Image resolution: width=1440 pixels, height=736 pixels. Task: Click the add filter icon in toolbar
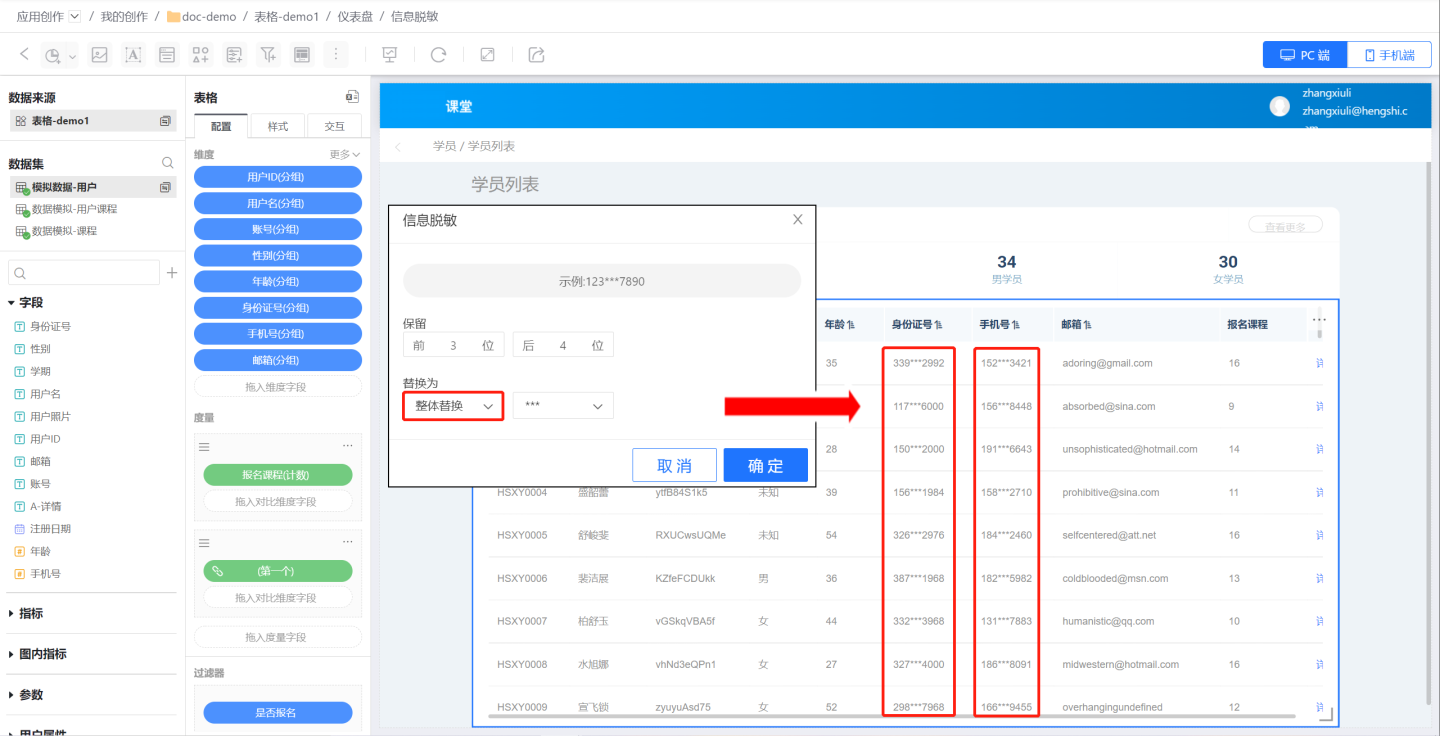coord(267,55)
